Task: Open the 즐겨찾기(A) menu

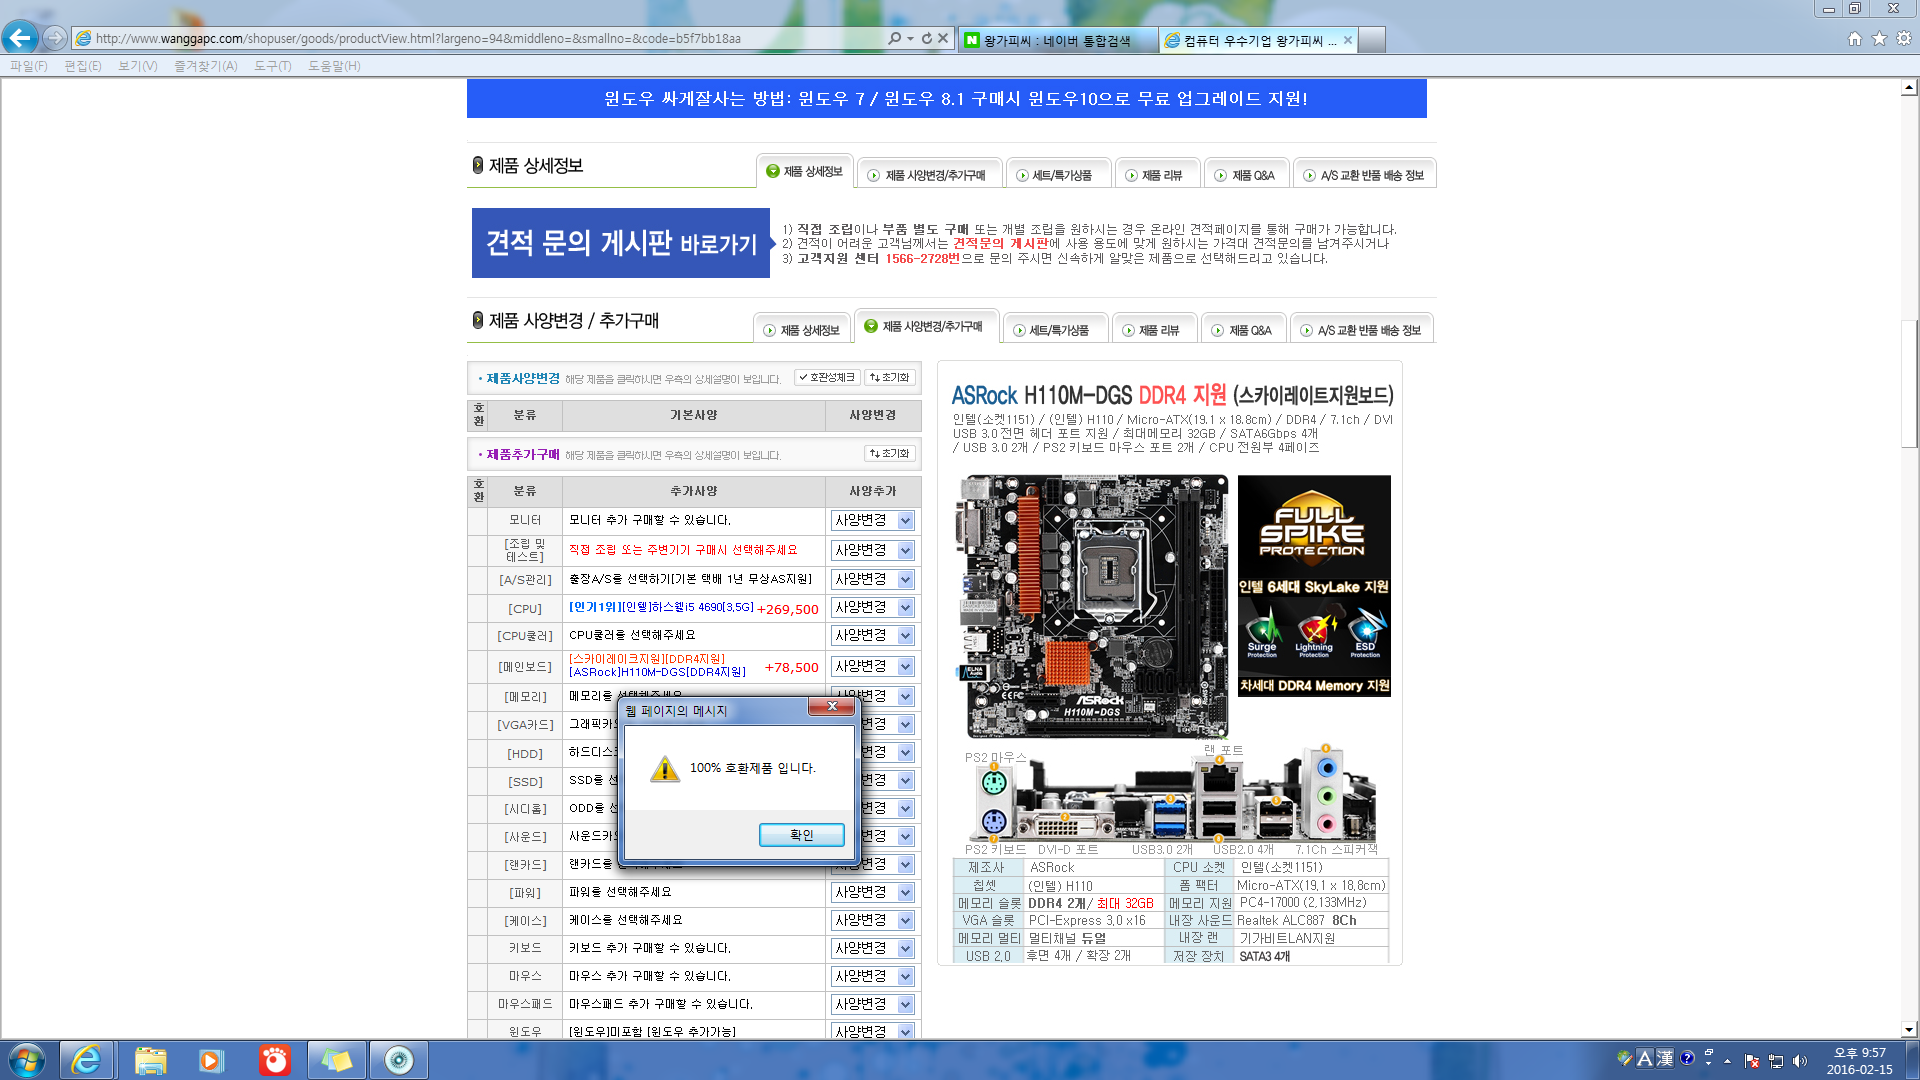Action: [x=206, y=65]
